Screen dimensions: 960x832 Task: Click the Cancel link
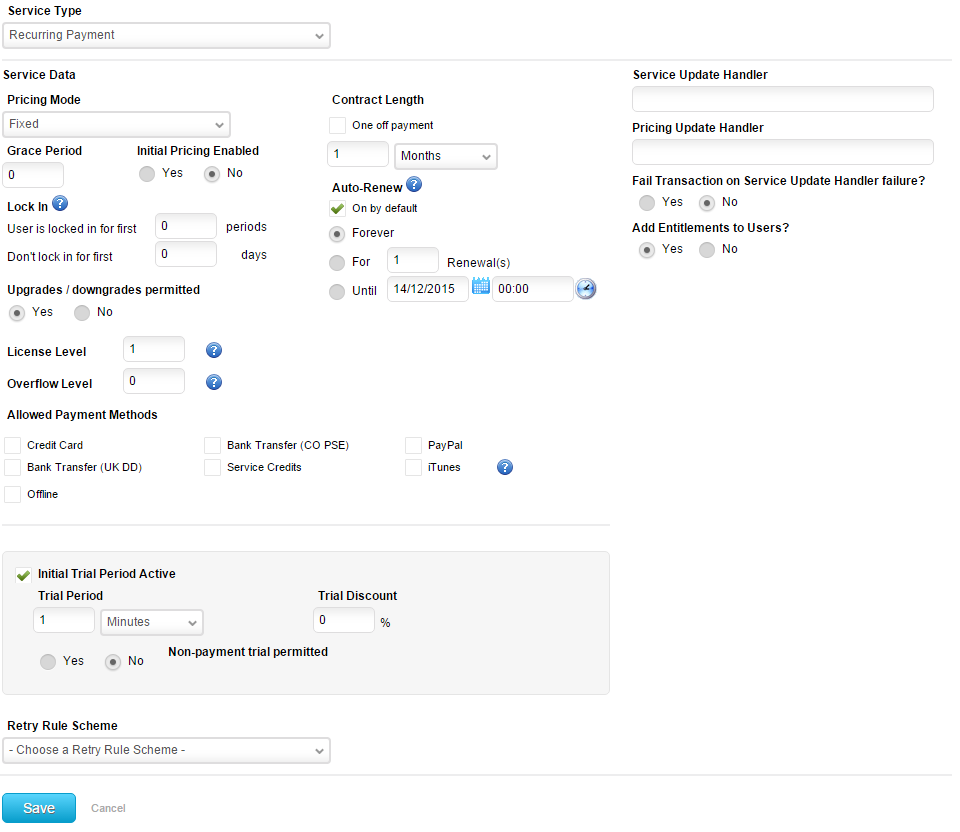(x=108, y=808)
